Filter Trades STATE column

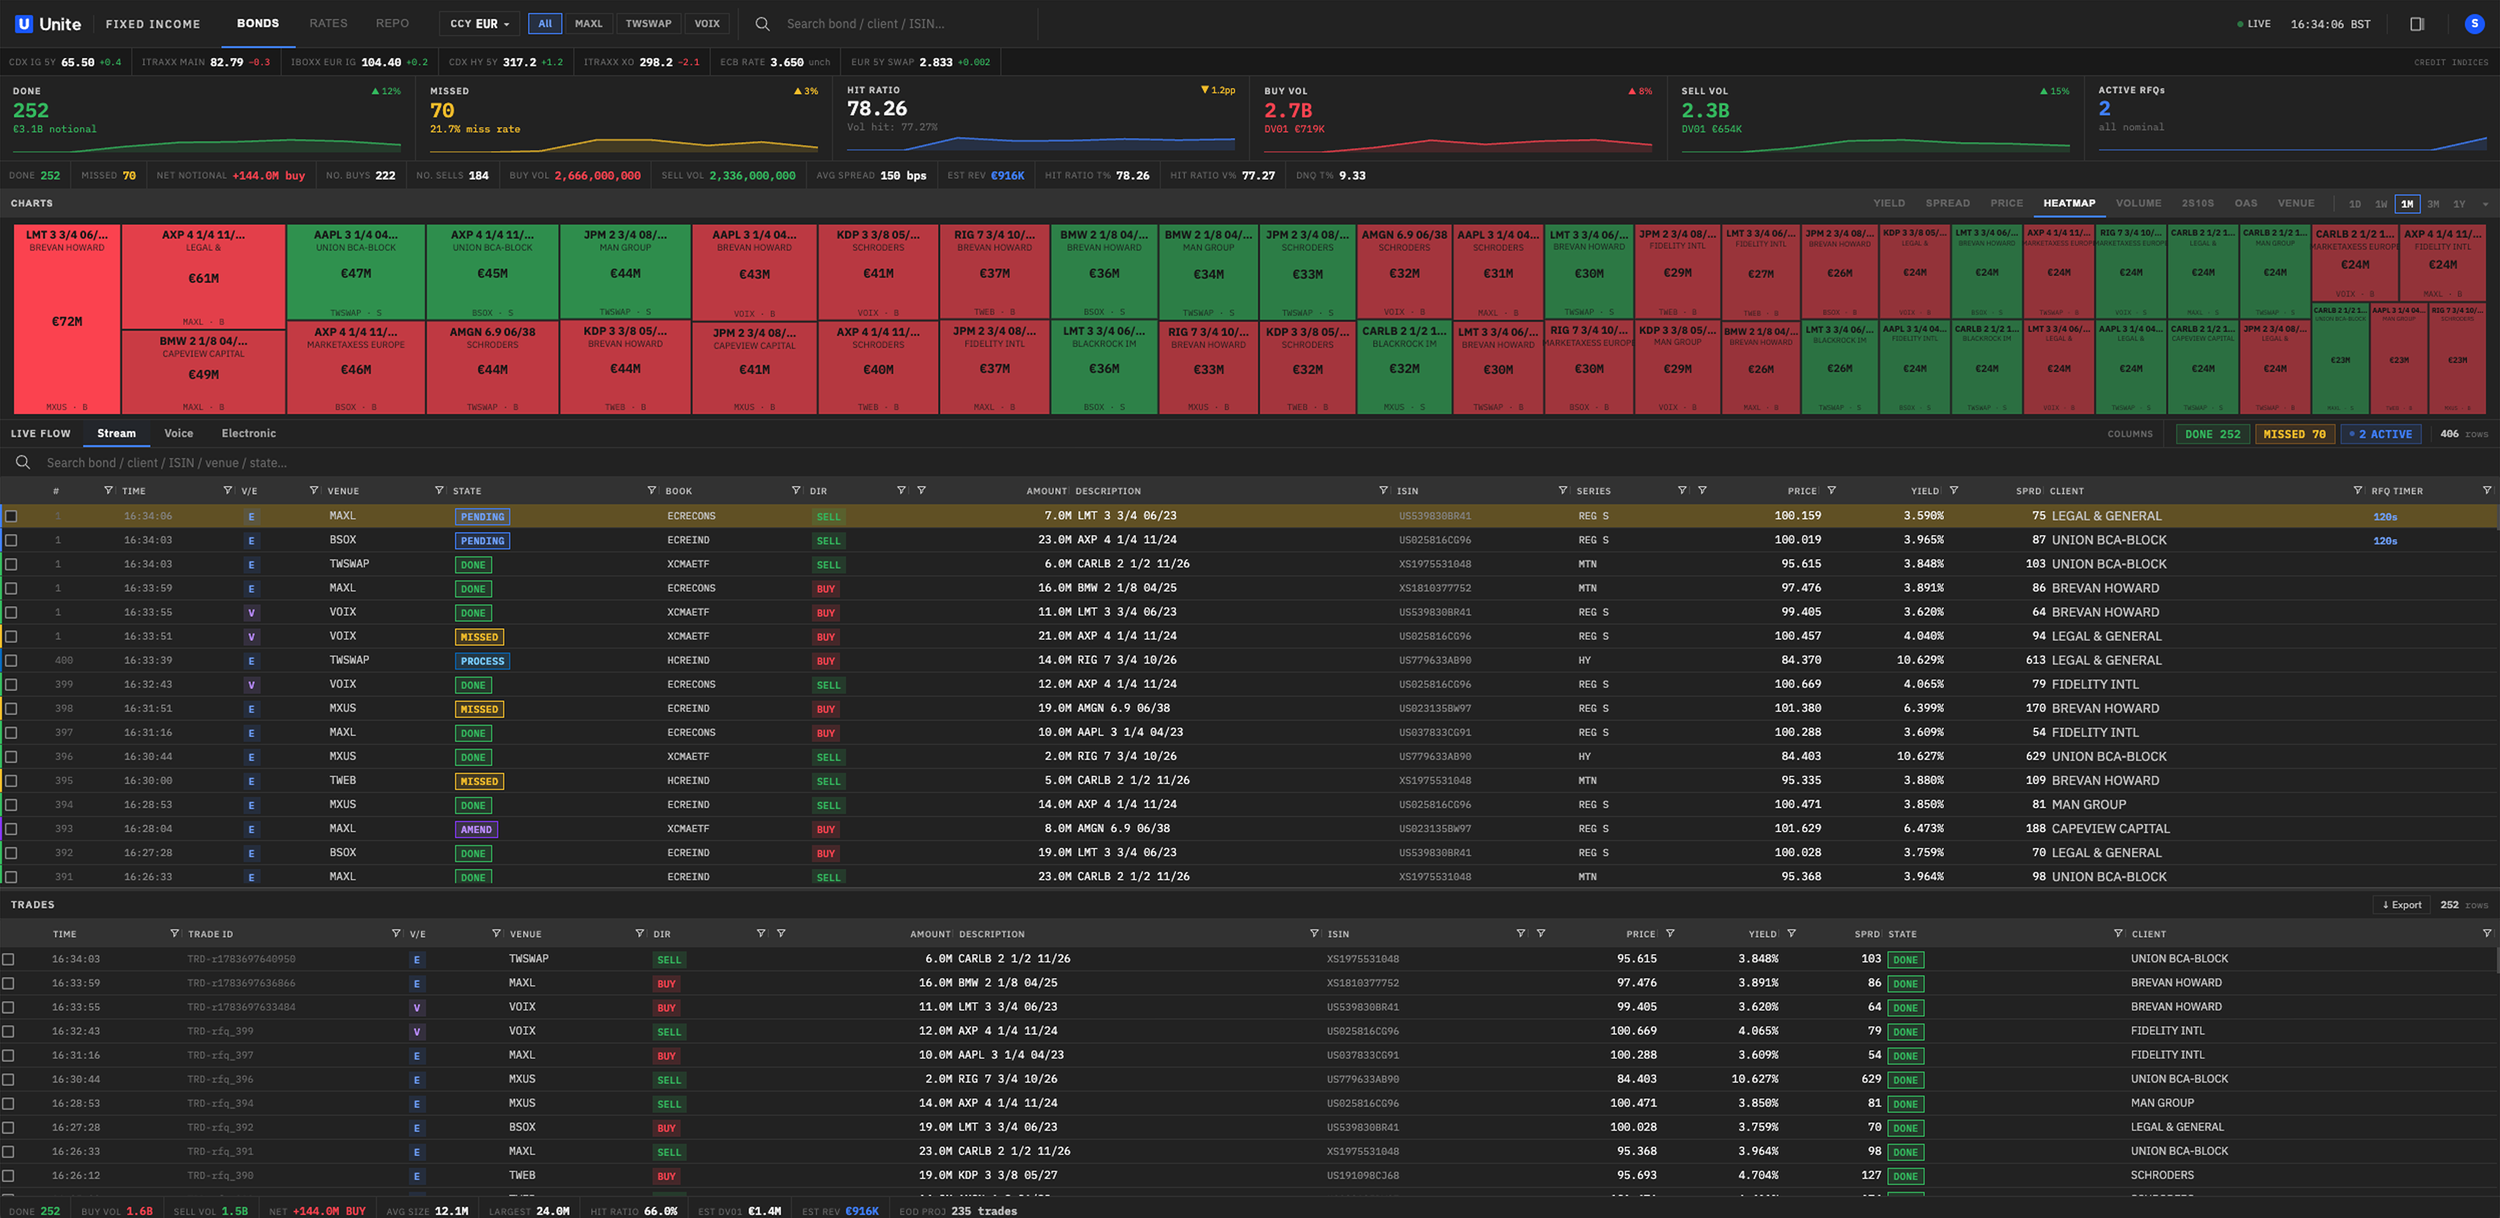2117,933
